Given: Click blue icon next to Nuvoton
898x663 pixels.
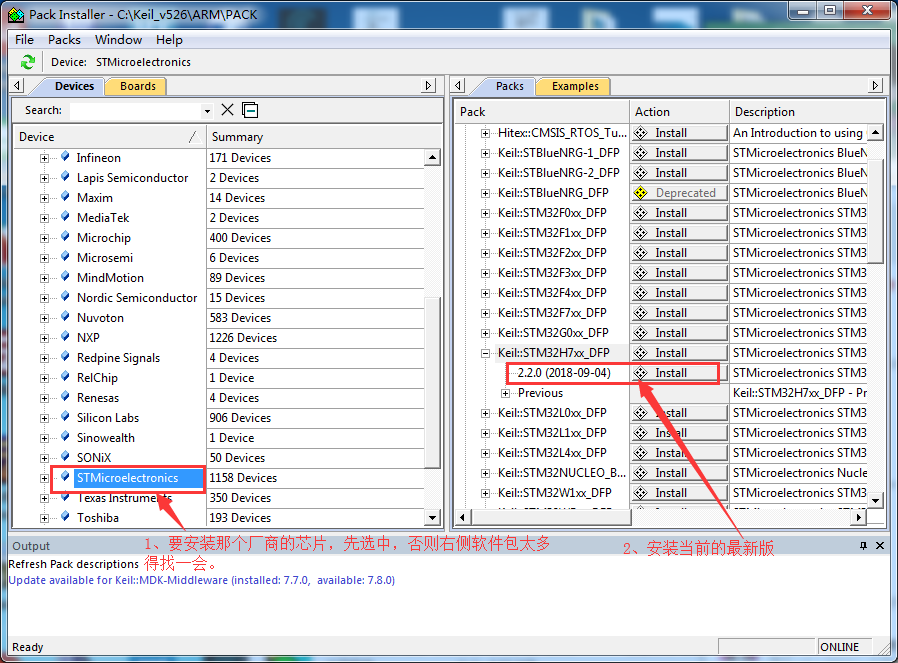Looking at the screenshot, I should click(65, 317).
